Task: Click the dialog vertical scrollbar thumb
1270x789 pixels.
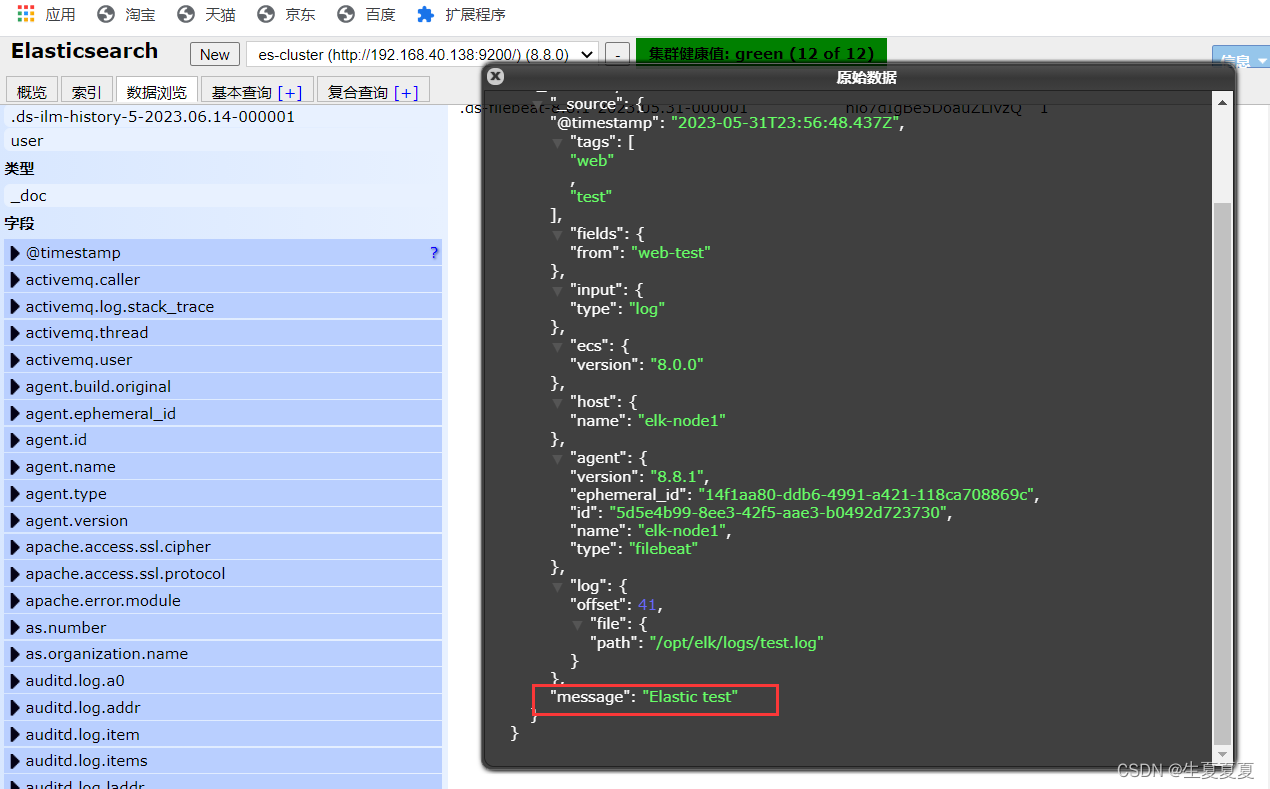Action: [1222, 472]
